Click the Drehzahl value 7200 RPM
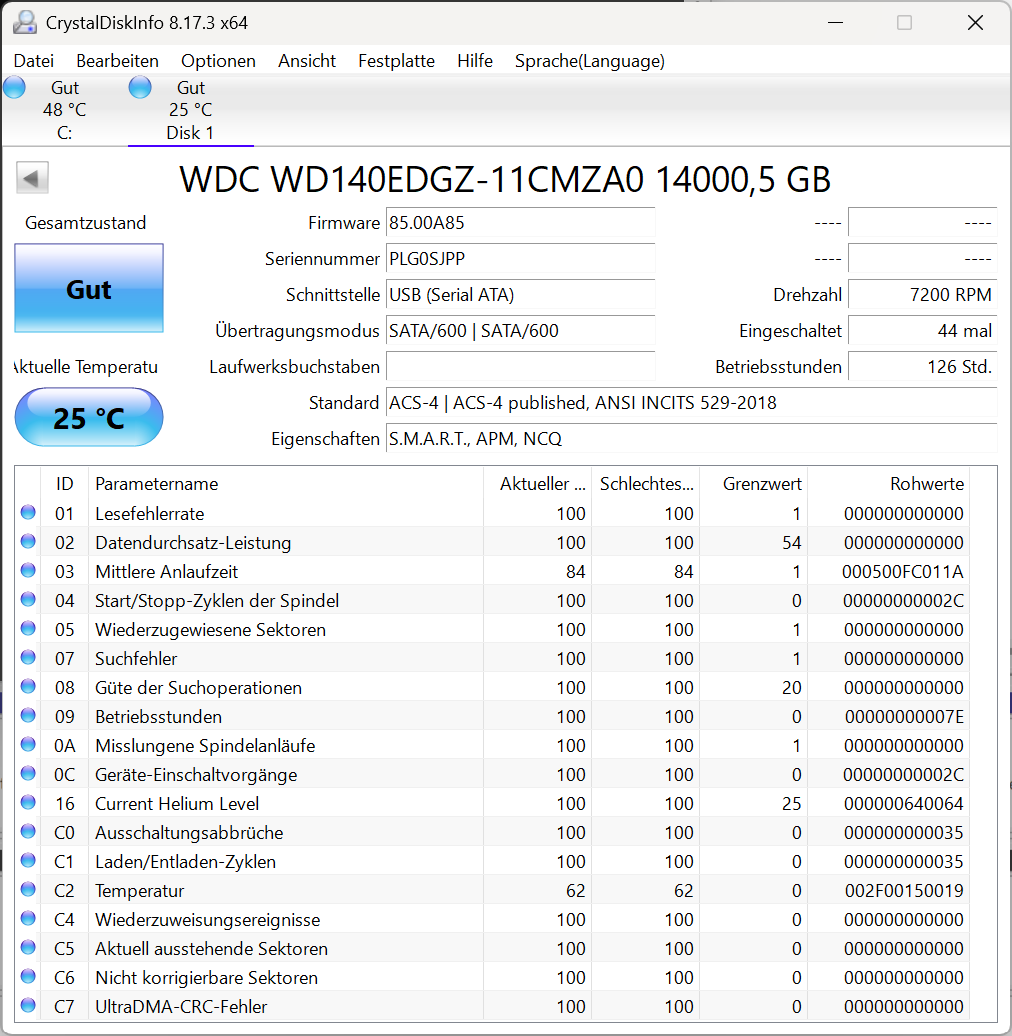The image size is (1012, 1036). click(923, 295)
